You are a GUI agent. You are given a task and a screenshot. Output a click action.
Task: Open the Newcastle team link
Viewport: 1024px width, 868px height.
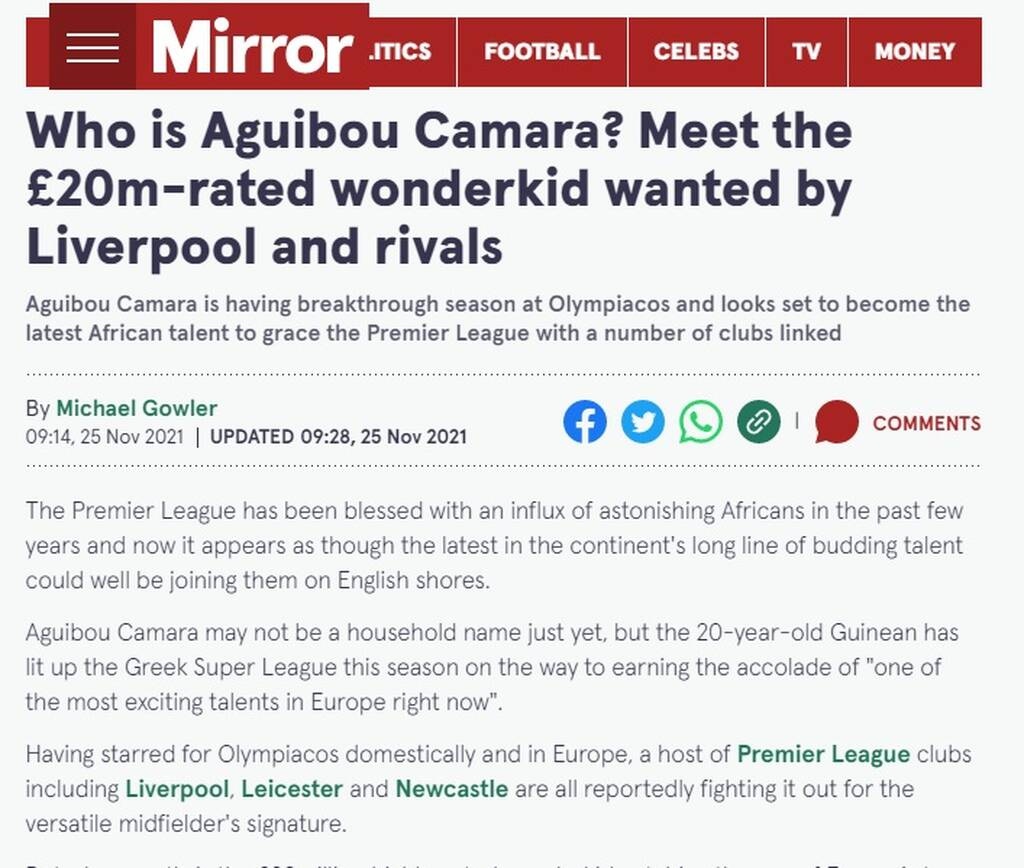pyautogui.click(x=452, y=789)
